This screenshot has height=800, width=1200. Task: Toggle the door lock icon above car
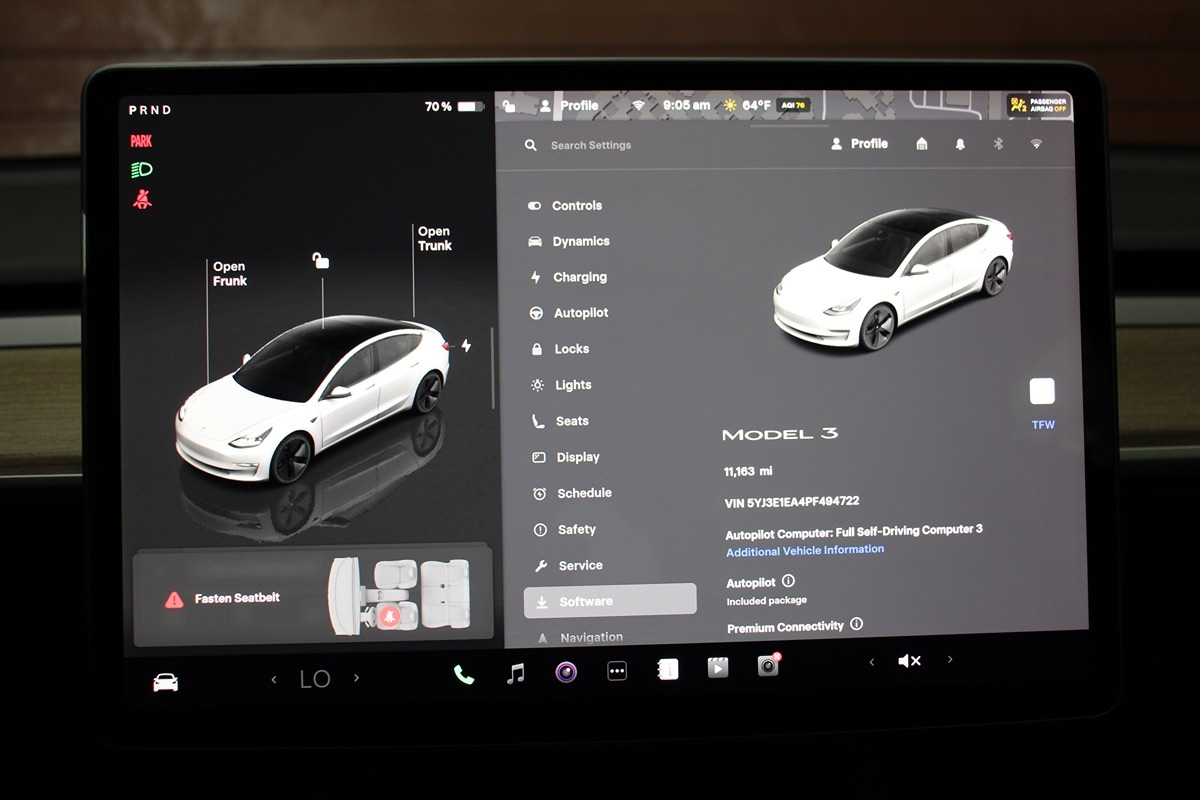pos(320,261)
